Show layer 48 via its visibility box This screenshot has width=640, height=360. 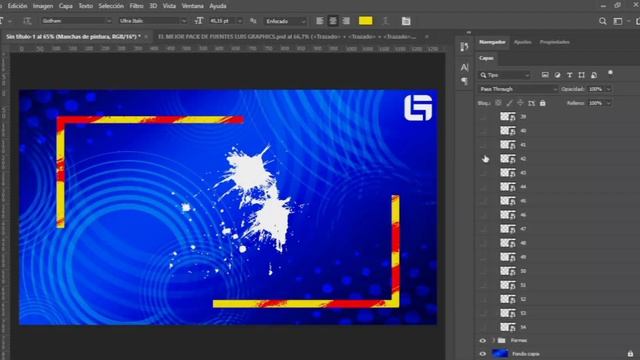pyautogui.click(x=483, y=243)
